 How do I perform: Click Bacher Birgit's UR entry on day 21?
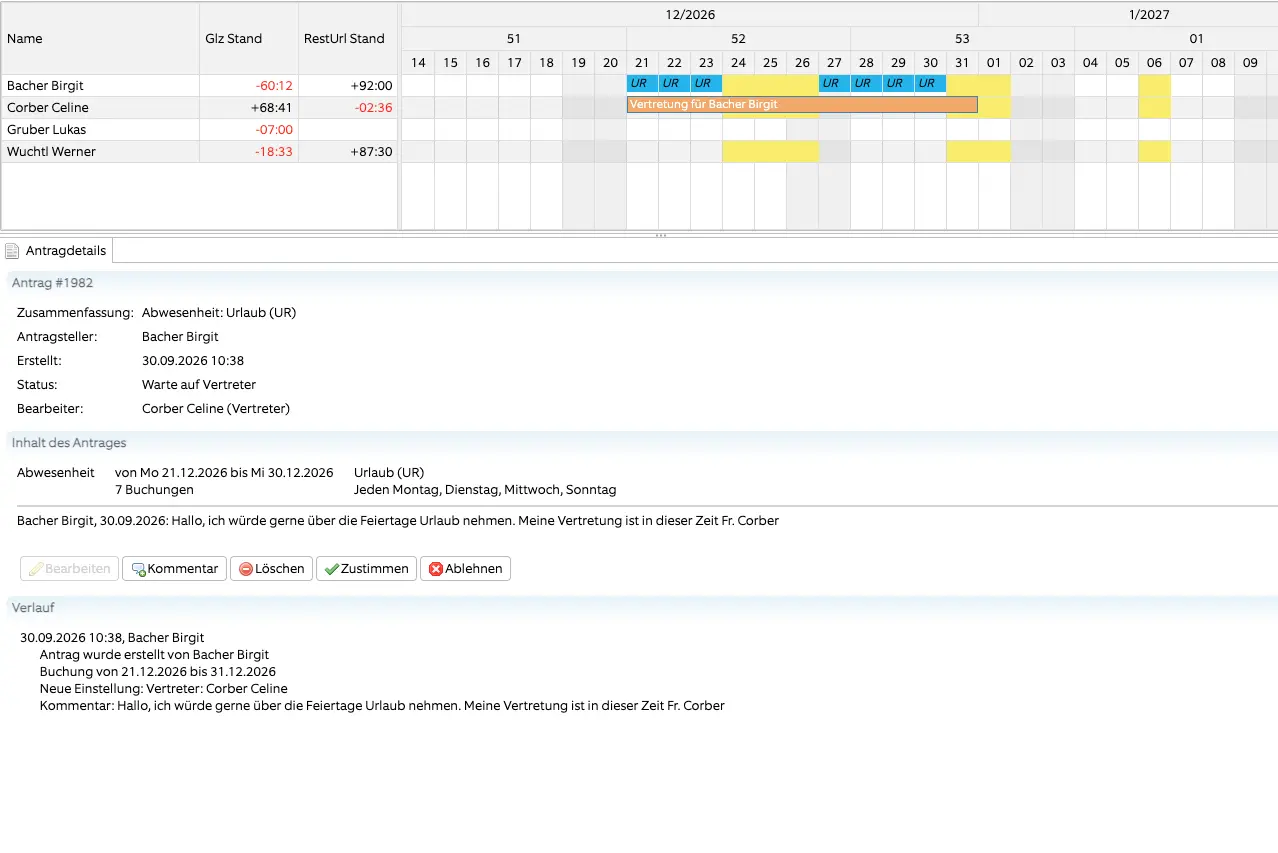(642, 83)
